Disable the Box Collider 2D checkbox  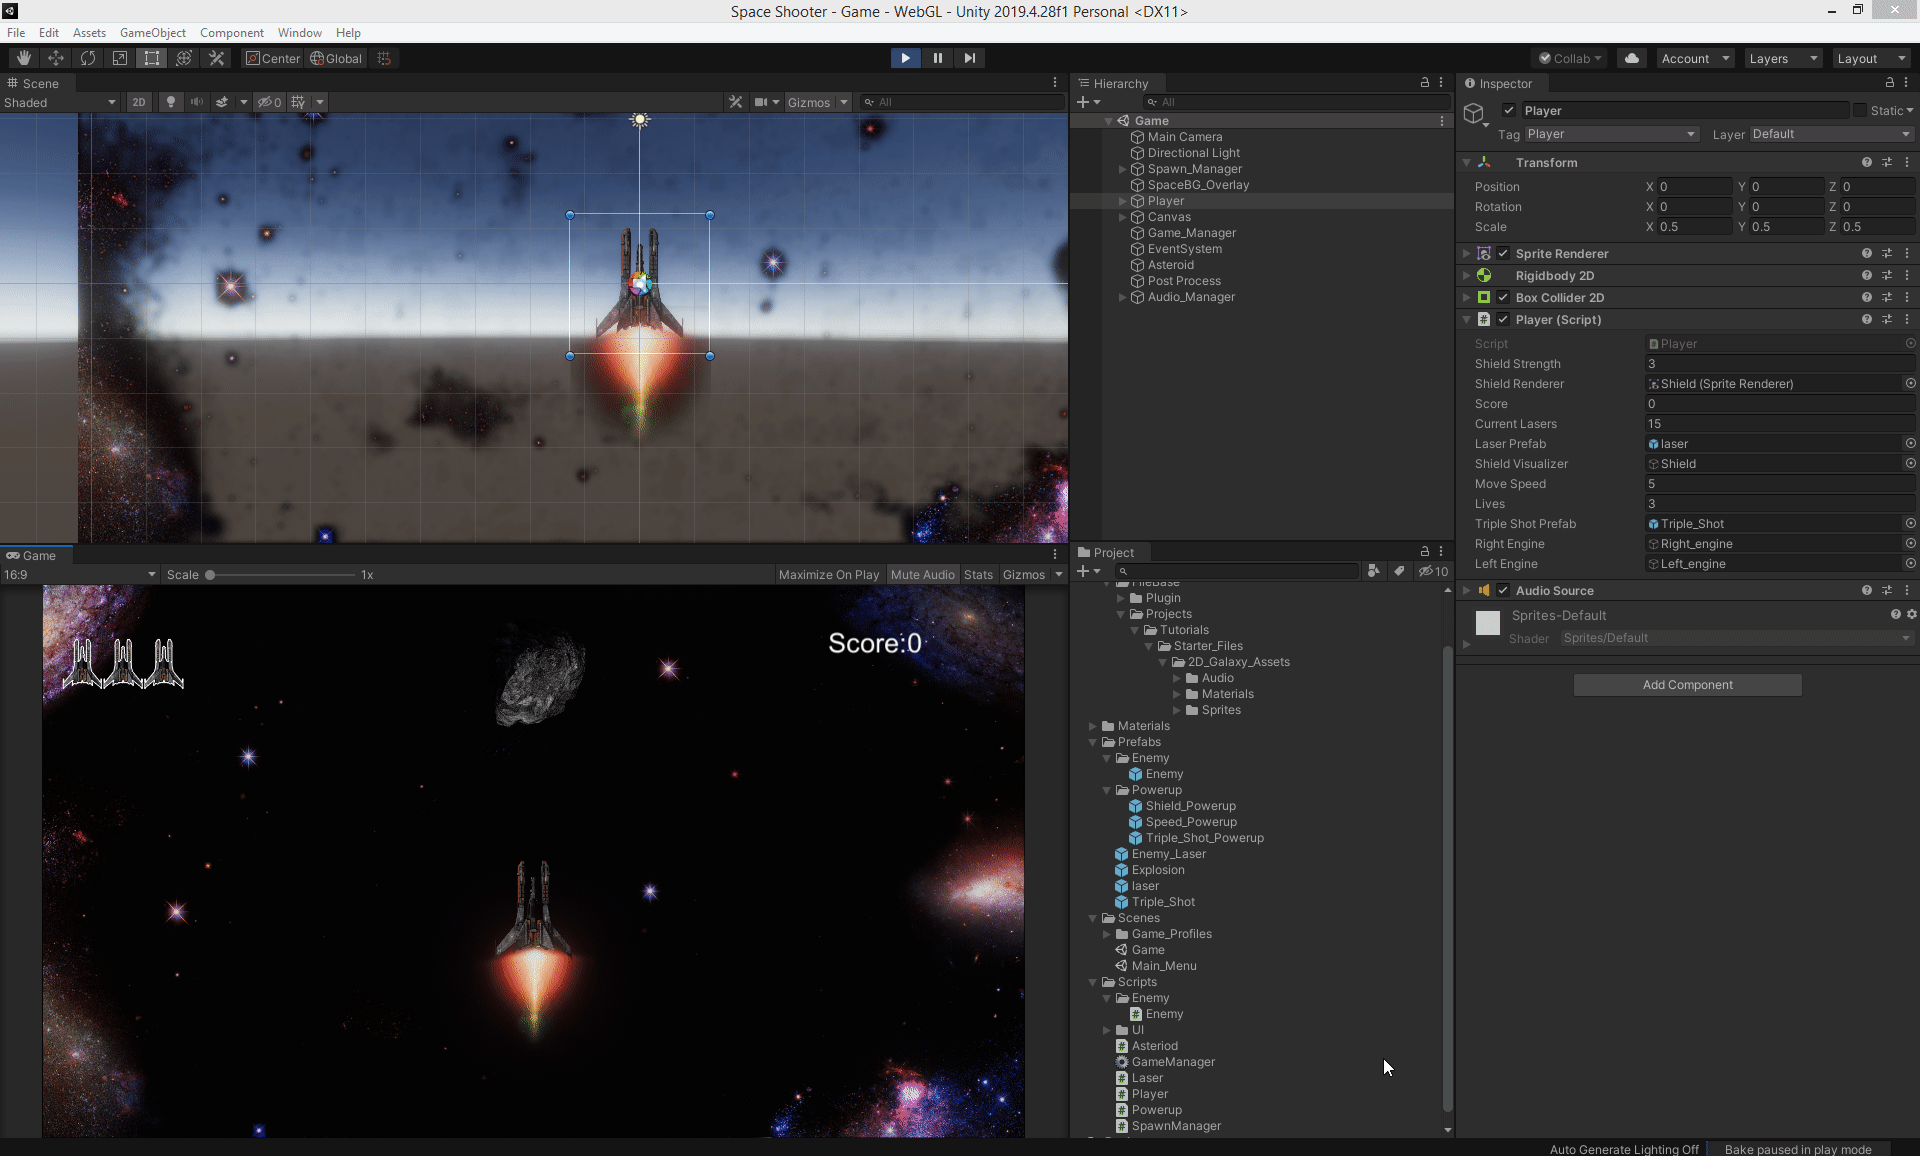(x=1503, y=297)
